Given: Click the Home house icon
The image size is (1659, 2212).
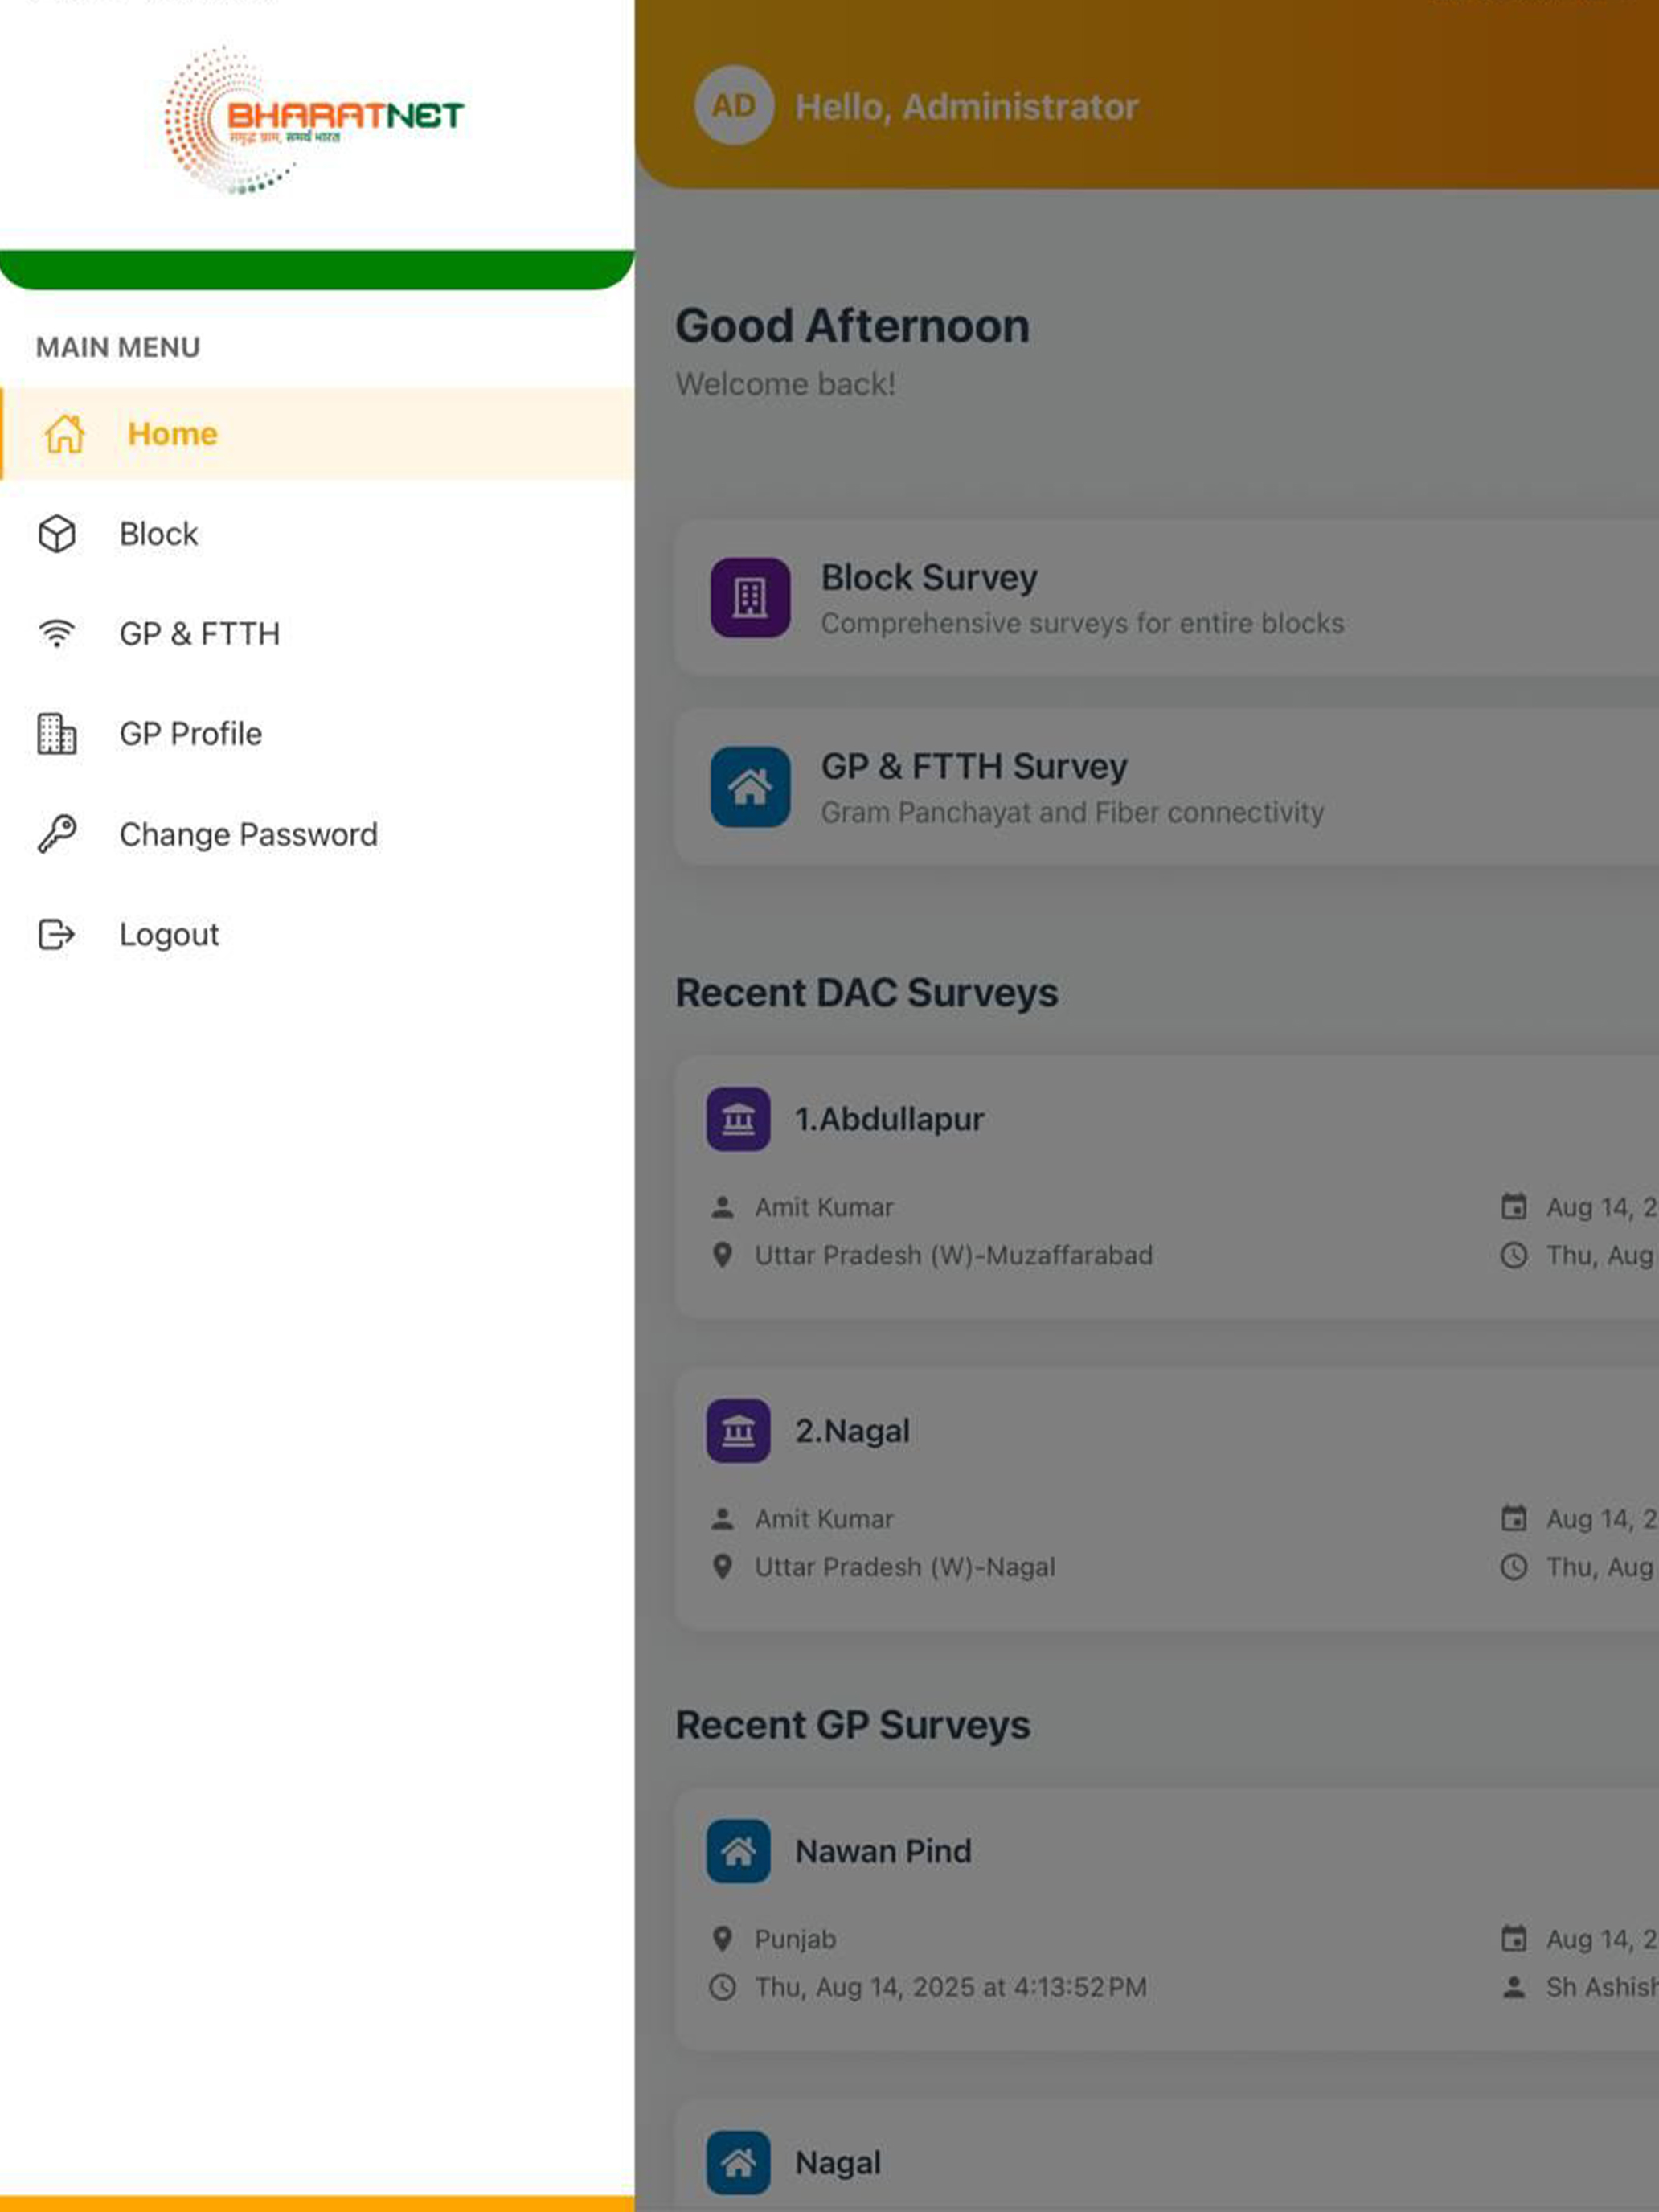Looking at the screenshot, I should click(x=64, y=434).
